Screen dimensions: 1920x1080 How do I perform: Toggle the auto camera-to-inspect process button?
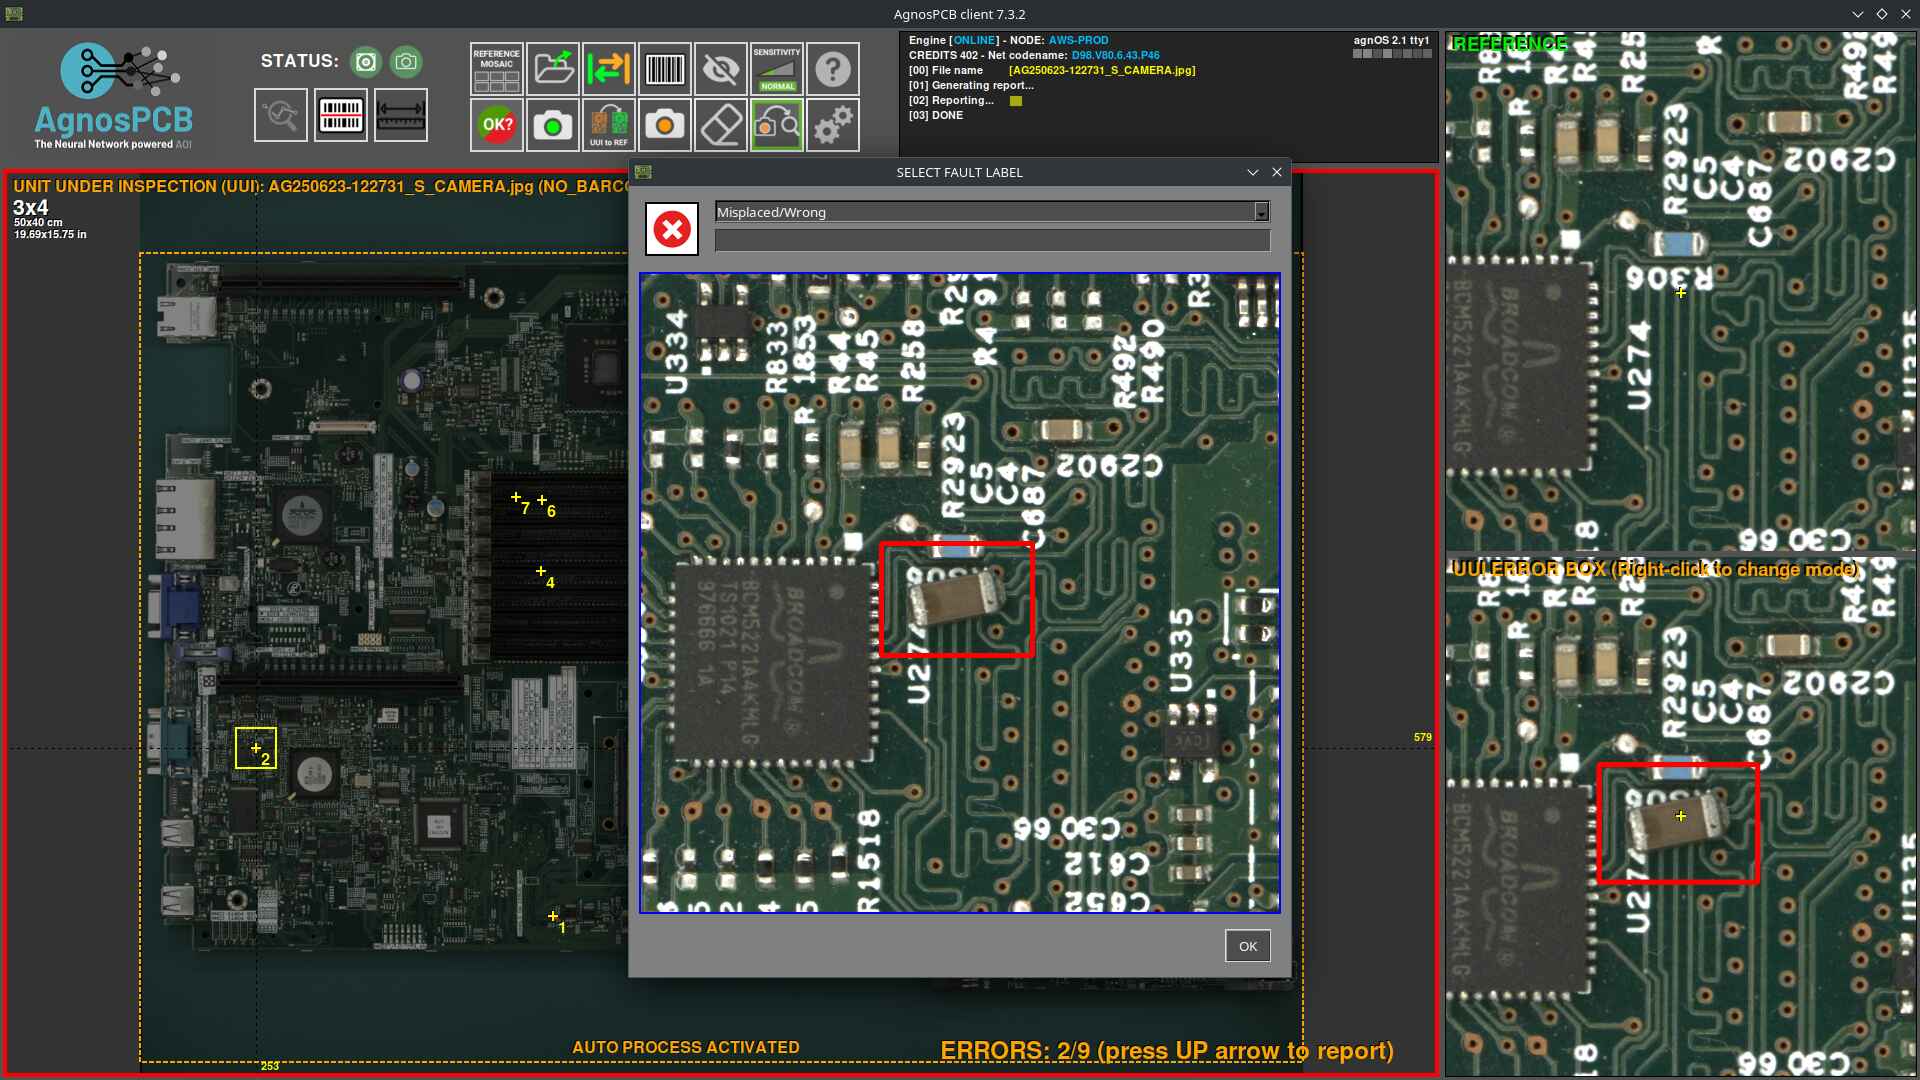[777, 126]
